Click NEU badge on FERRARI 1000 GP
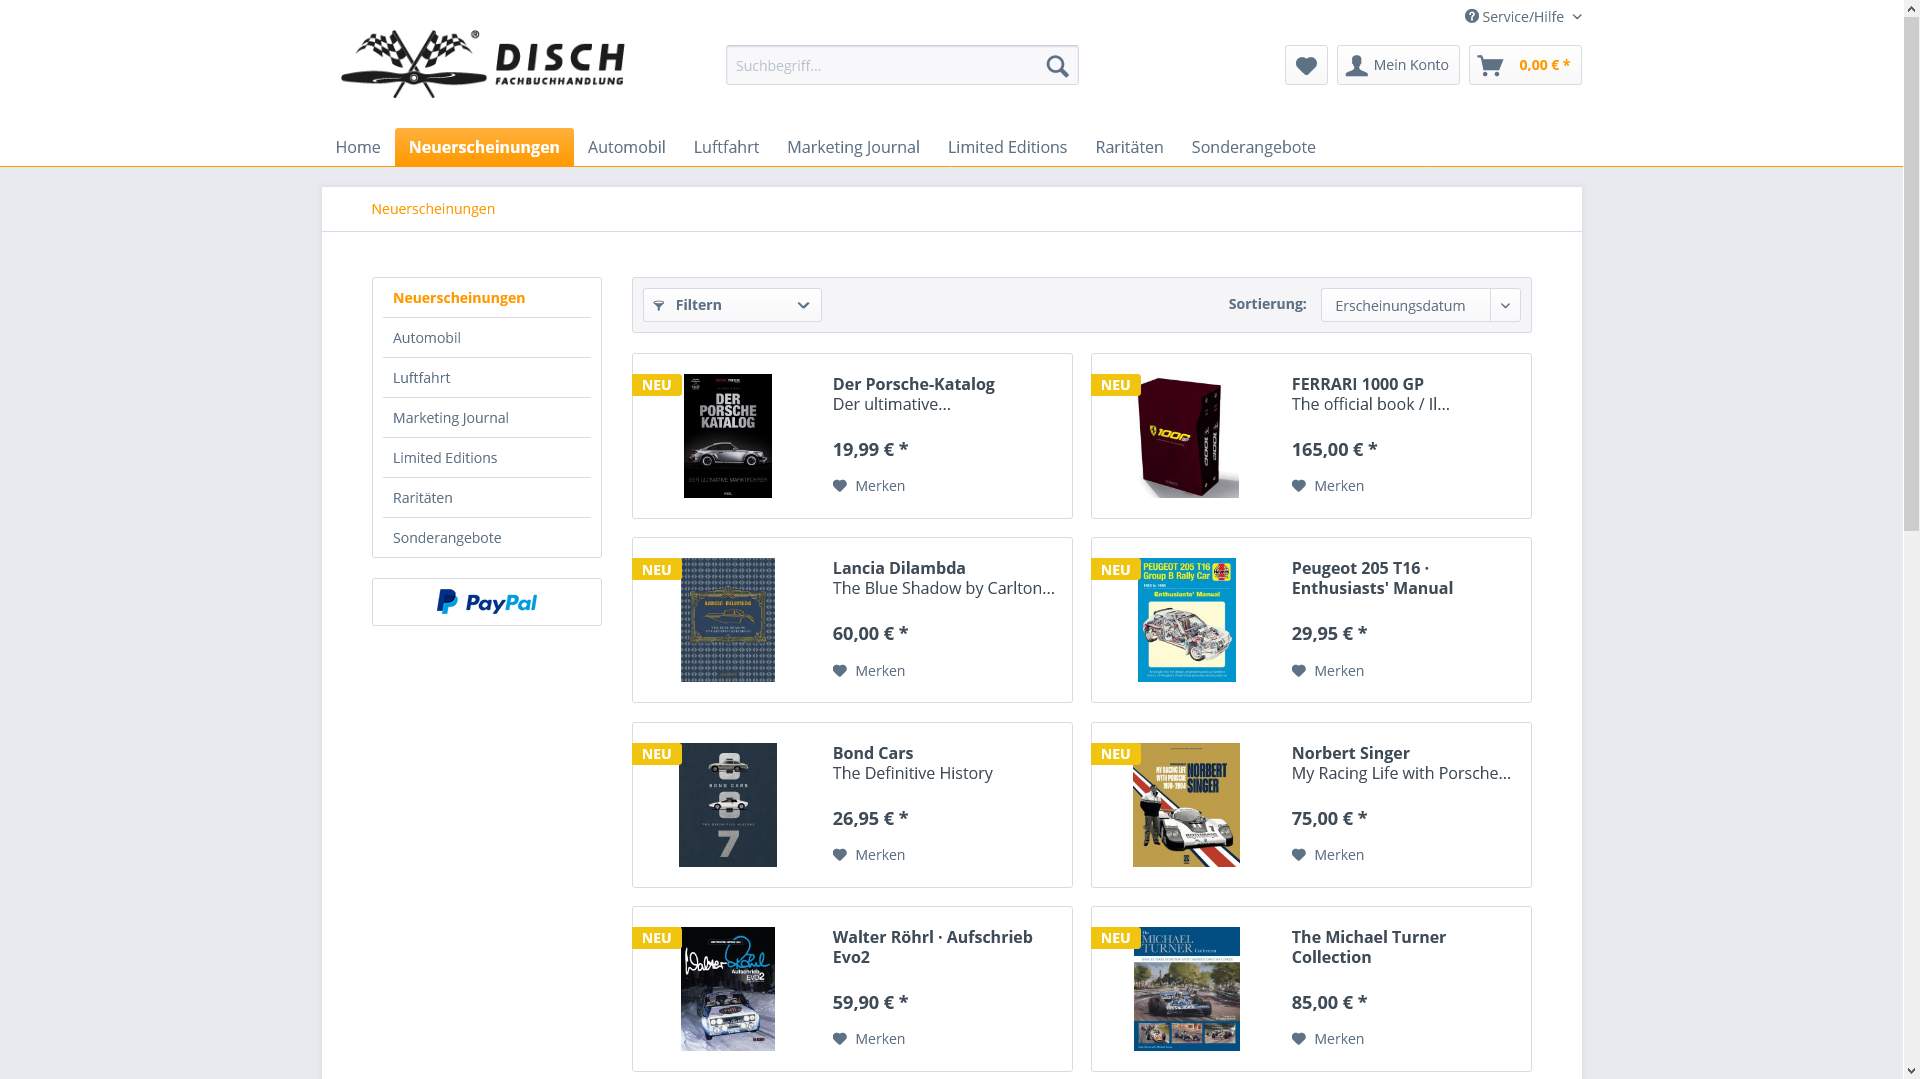The width and height of the screenshot is (1920, 1079). click(x=1116, y=385)
